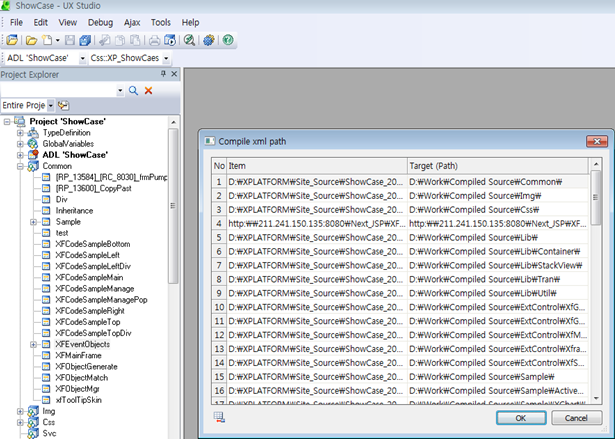Click the Print icon in the toolbar

[x=153, y=40]
